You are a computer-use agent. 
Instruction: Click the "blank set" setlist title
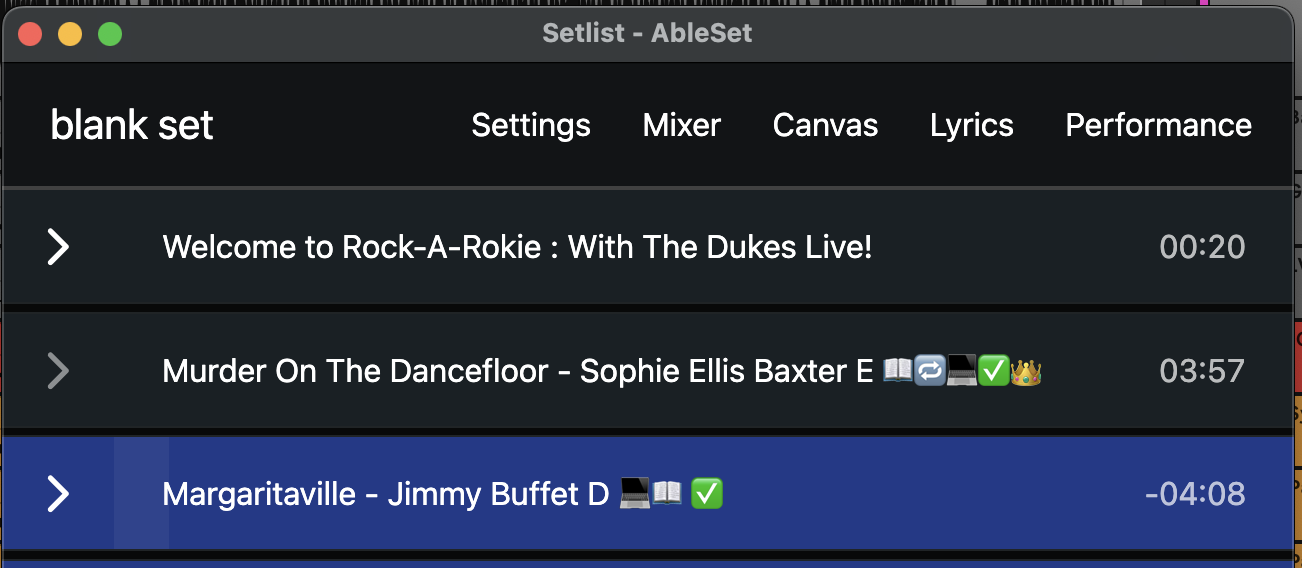[x=132, y=125]
